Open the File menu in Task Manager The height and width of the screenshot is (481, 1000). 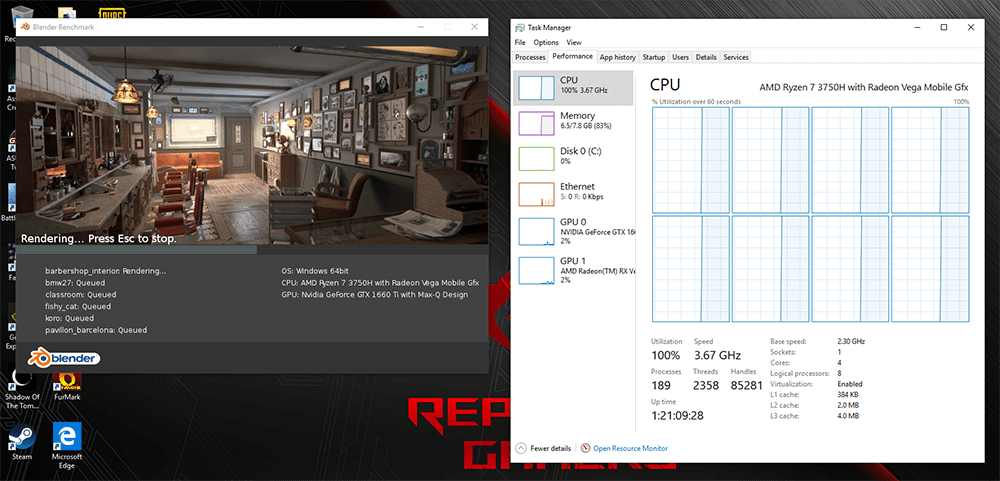click(x=520, y=42)
